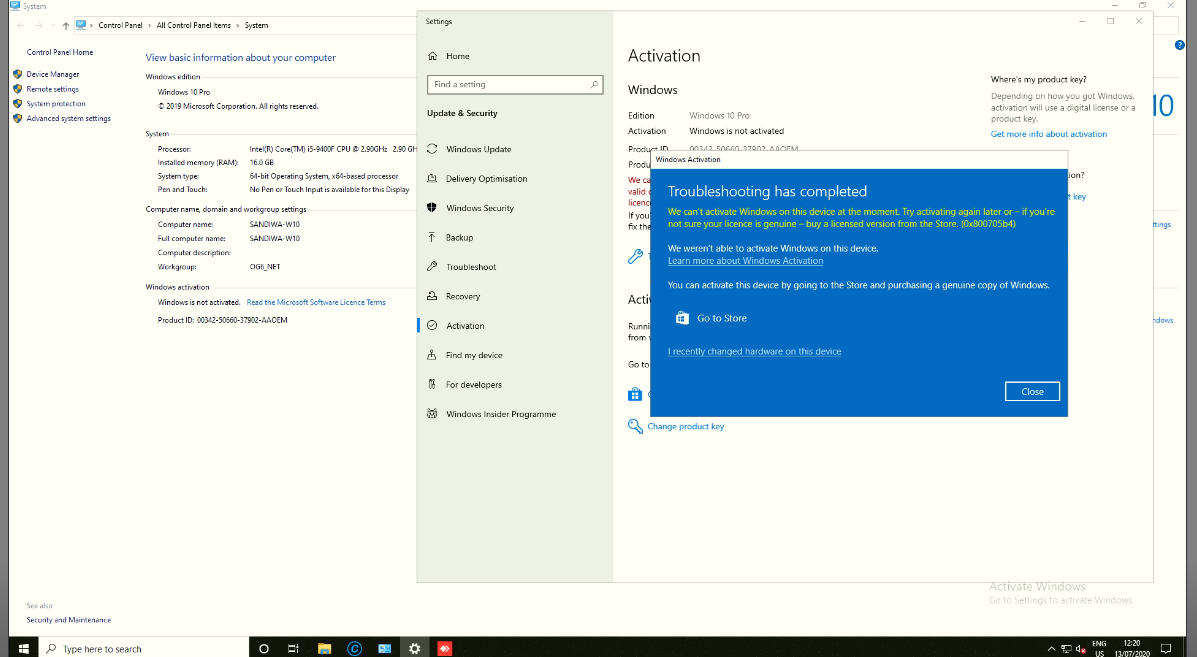Image resolution: width=1197 pixels, height=657 pixels.
Task: Select Find my device in sidebar
Action: [x=474, y=355]
